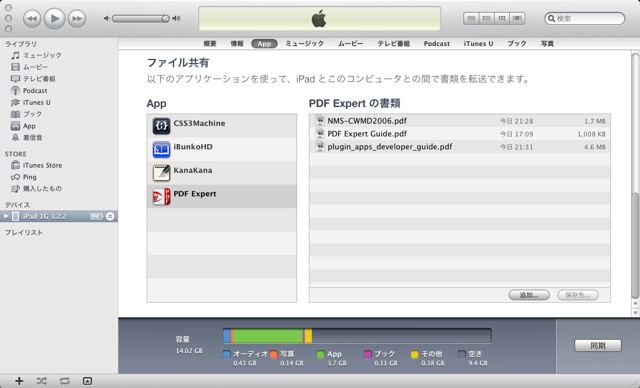The image size is (640, 388).
Task: Expand the iPad device disclosure triangle
Action: (6, 216)
